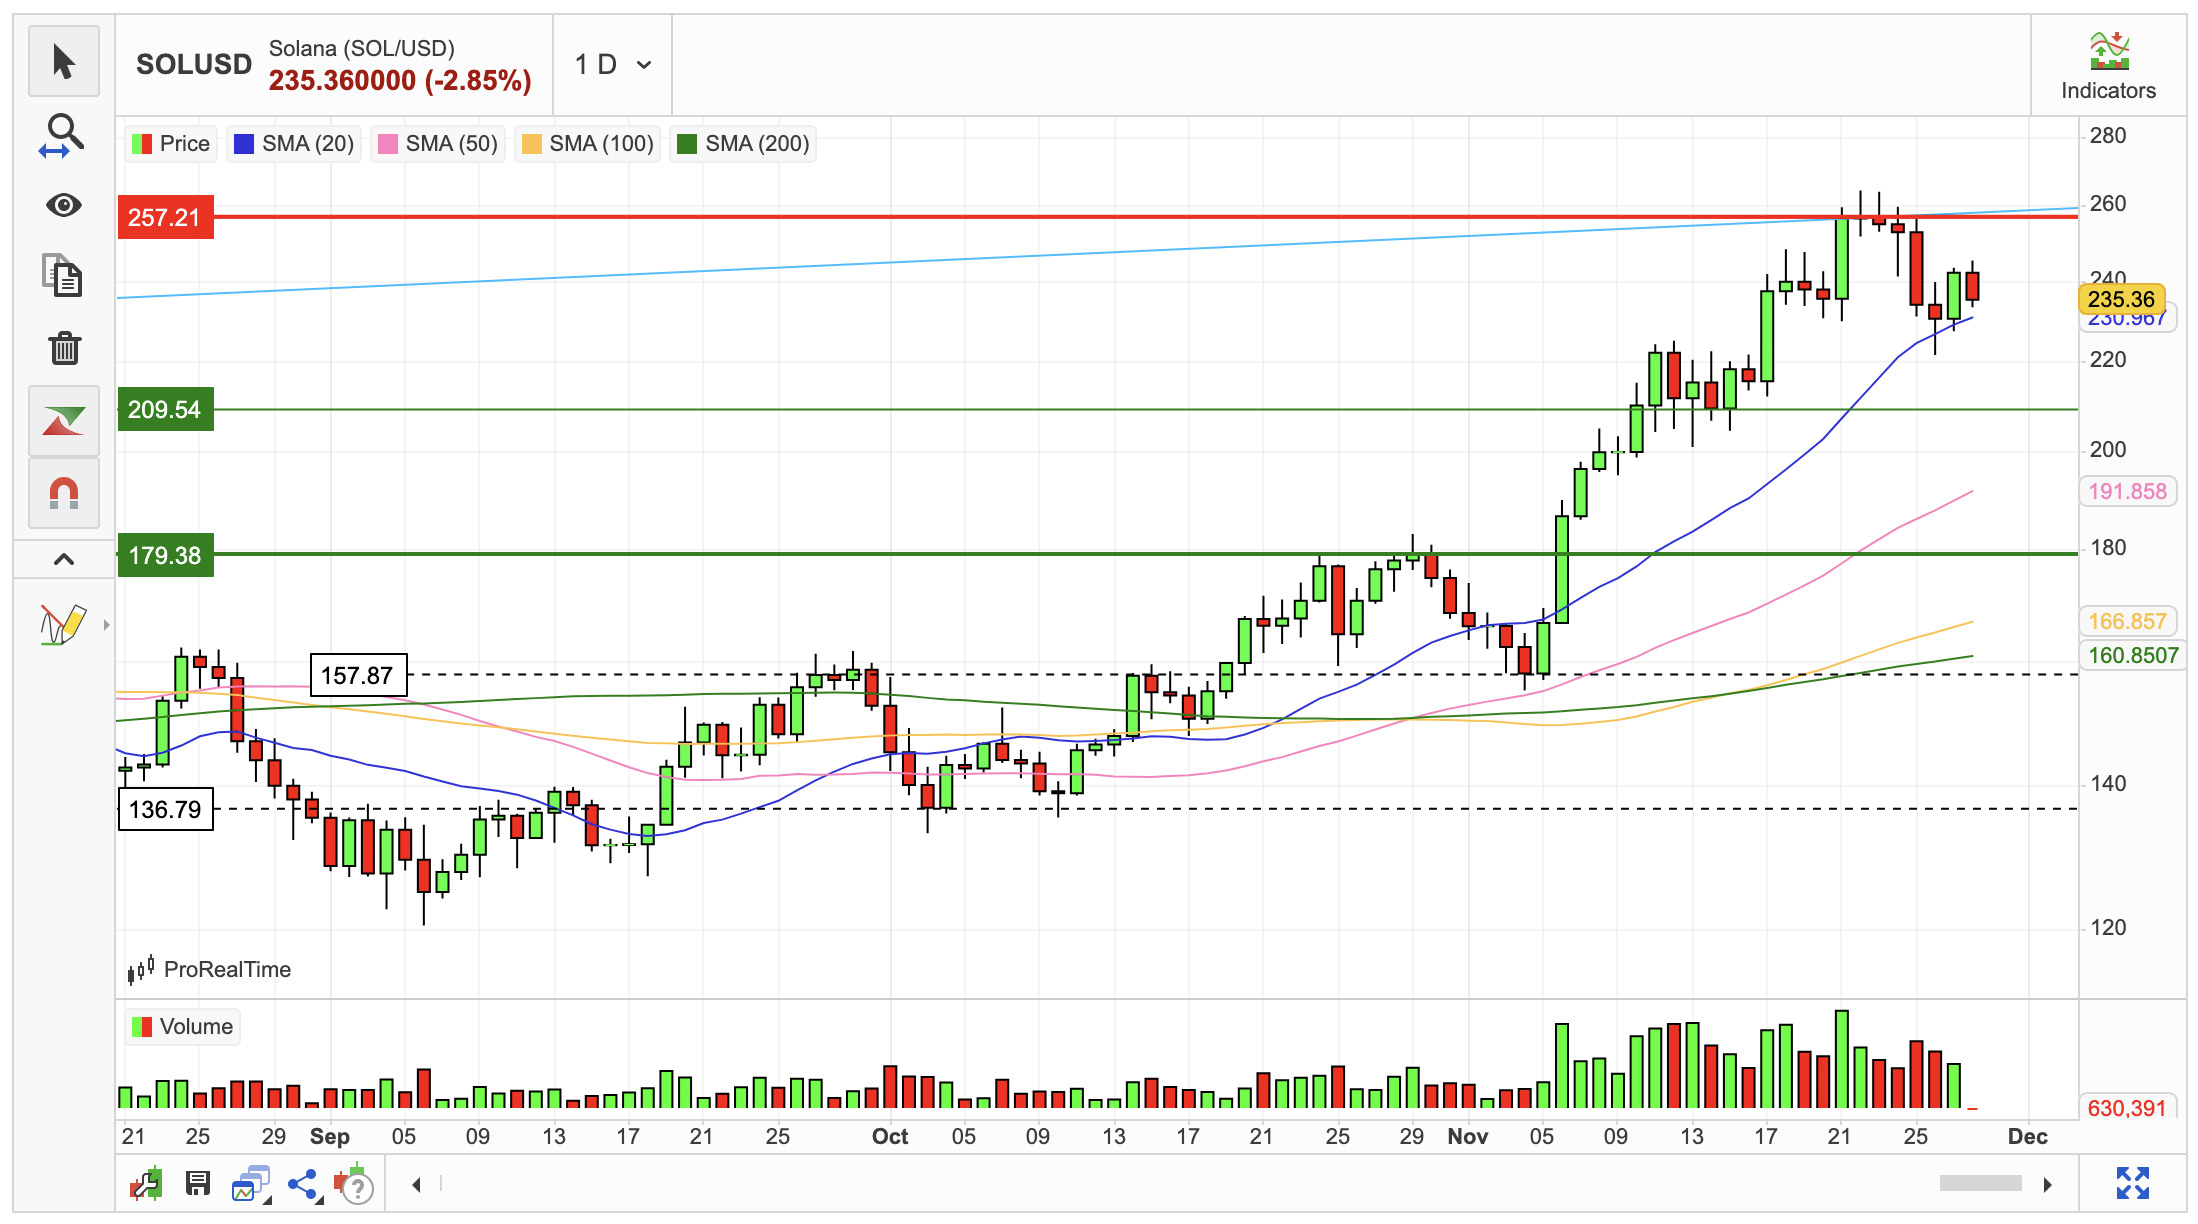Open the candlestick help icon
Image resolution: width=2198 pixels, height=1224 pixels.
pos(354,1184)
